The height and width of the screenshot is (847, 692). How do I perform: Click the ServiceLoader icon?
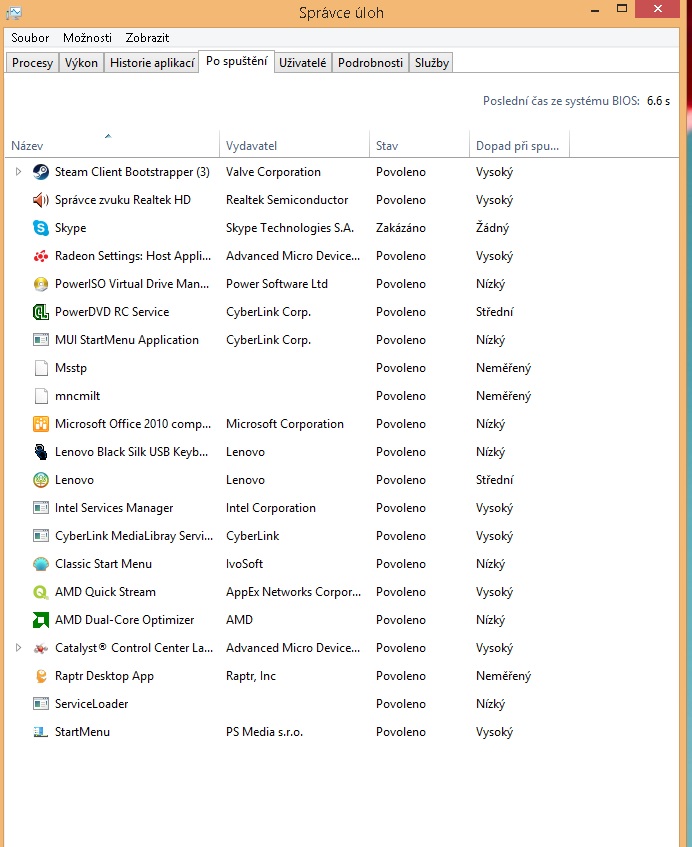tap(41, 704)
